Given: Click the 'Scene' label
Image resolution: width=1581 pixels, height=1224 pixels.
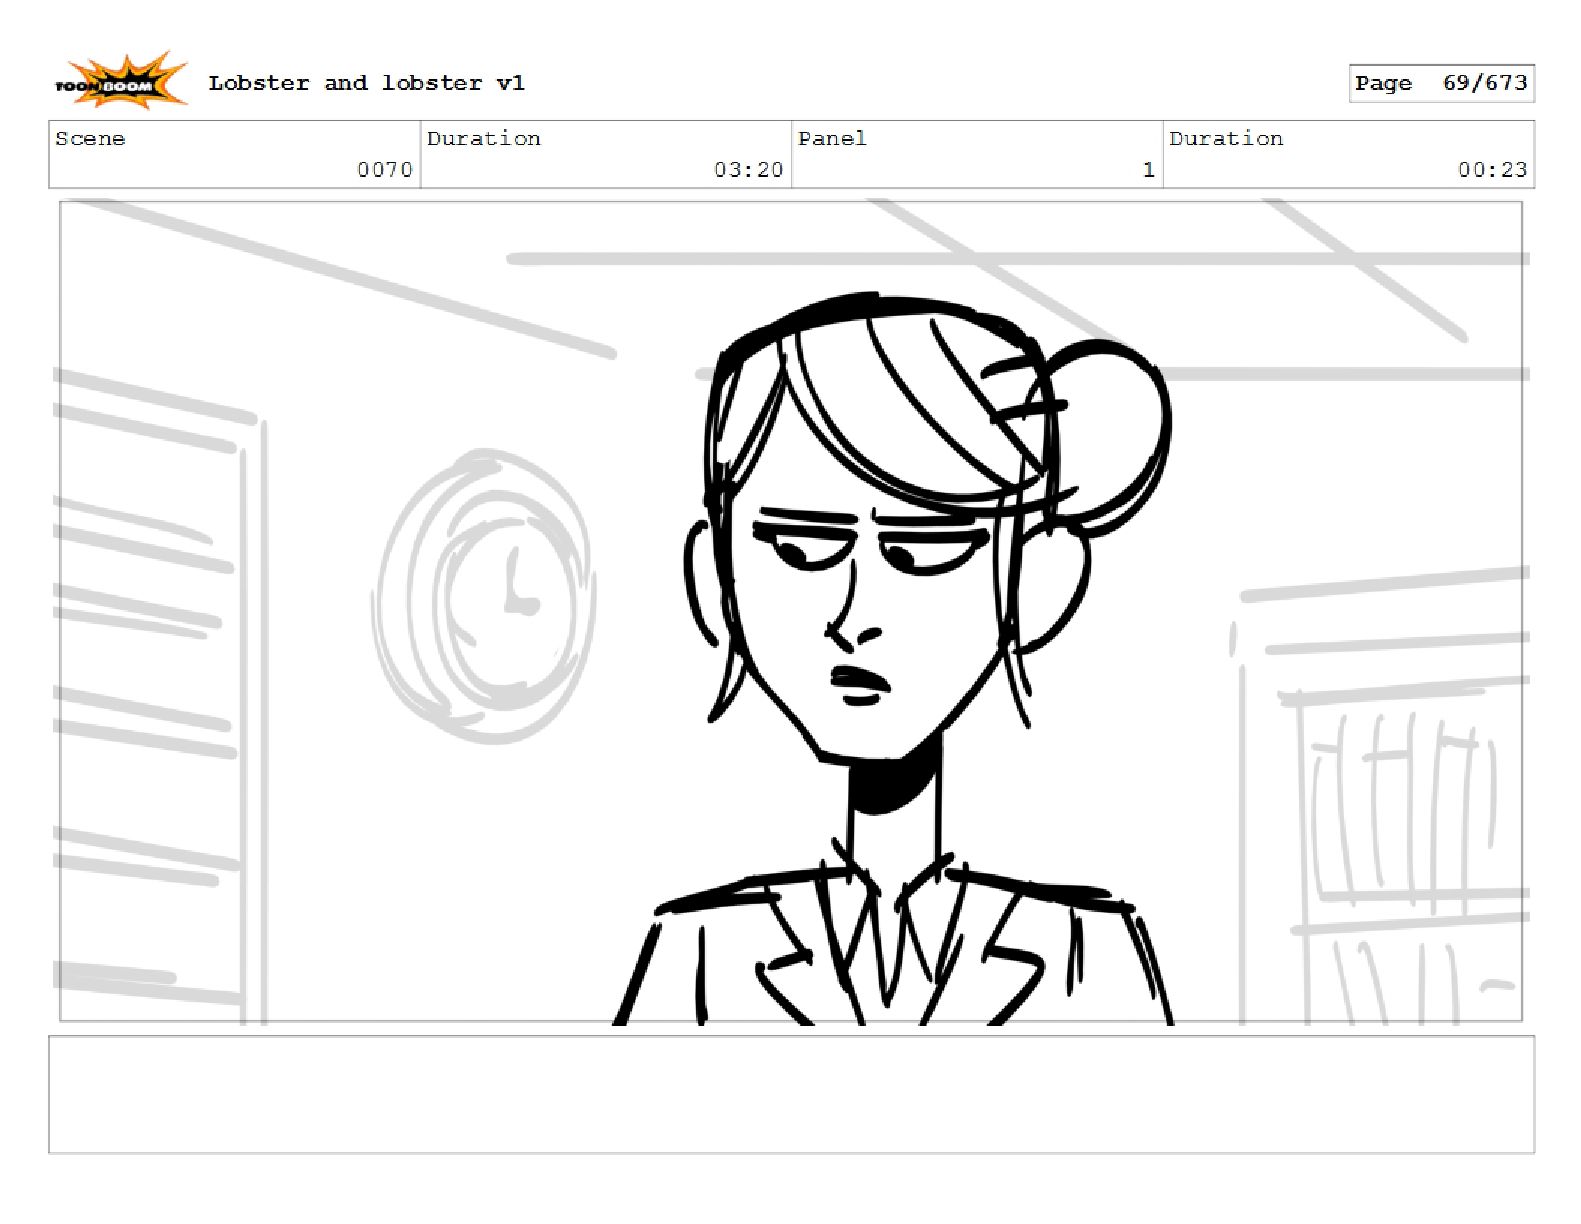Looking at the screenshot, I should [x=90, y=139].
